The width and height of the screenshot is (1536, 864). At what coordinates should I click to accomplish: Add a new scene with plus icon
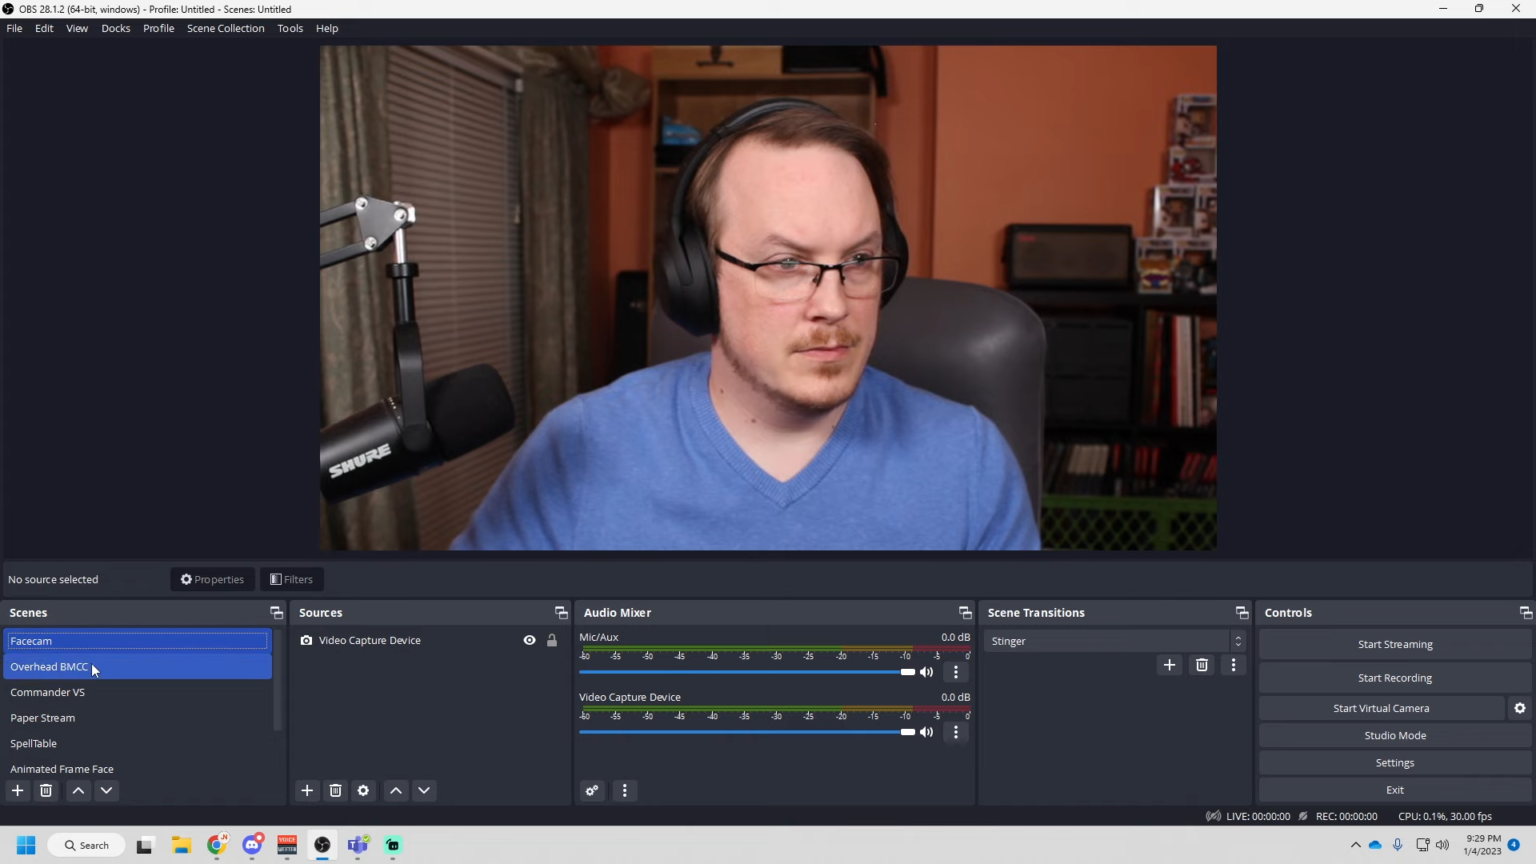click(17, 790)
